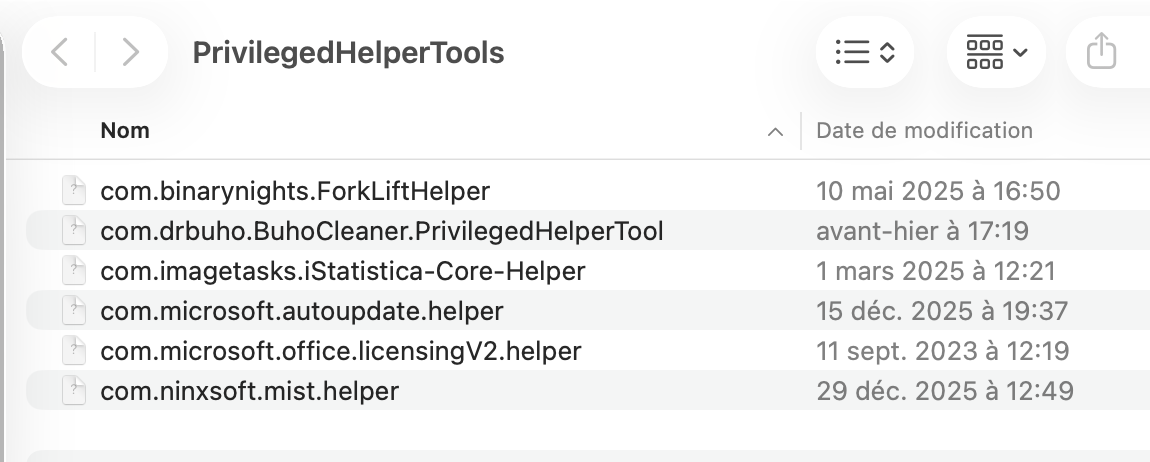Screen dimensions: 1150x462
Task: Toggle sort order chevron in Nom column
Action: [774, 131]
